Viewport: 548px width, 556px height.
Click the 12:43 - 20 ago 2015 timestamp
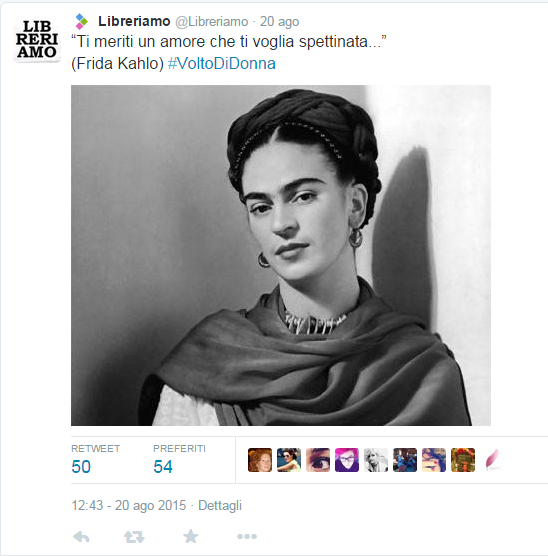pos(129,505)
